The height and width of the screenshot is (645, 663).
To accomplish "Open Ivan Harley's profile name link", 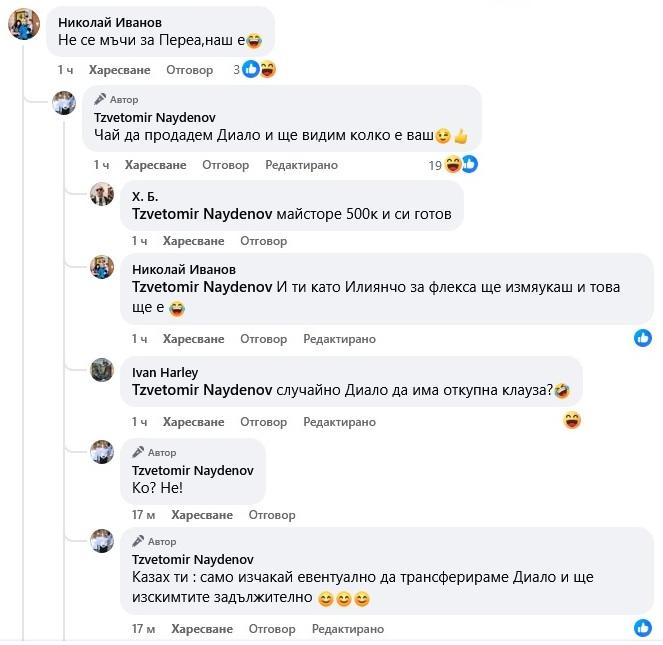I will pyautogui.click(x=163, y=372).
